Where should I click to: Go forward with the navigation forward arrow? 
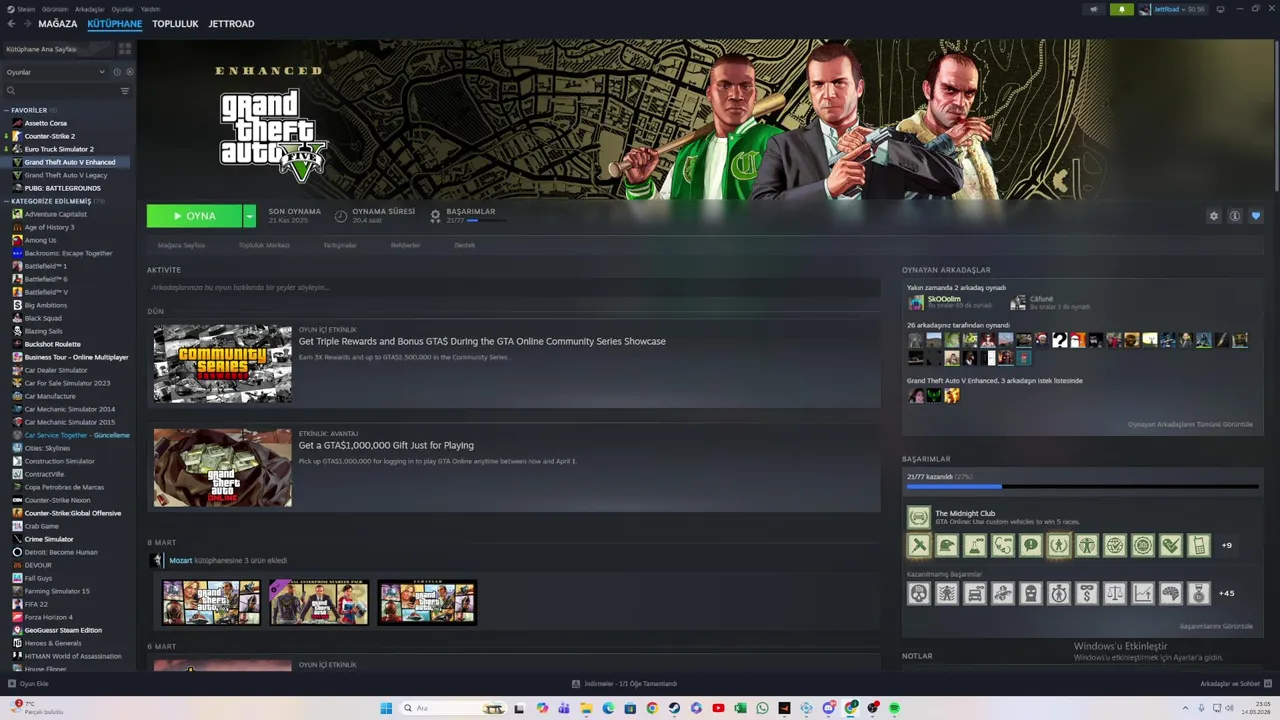coord(27,24)
